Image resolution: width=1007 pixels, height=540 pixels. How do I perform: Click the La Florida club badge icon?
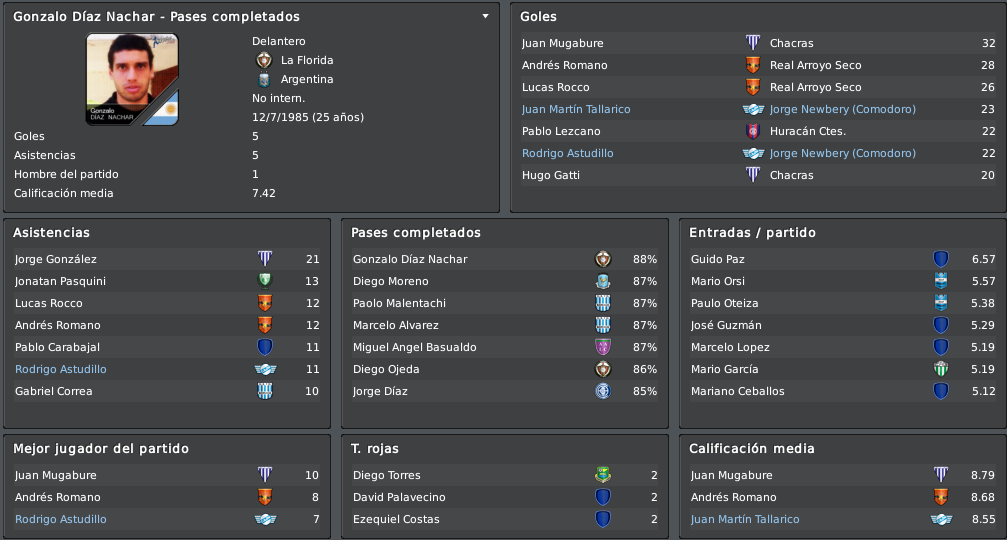tap(264, 60)
